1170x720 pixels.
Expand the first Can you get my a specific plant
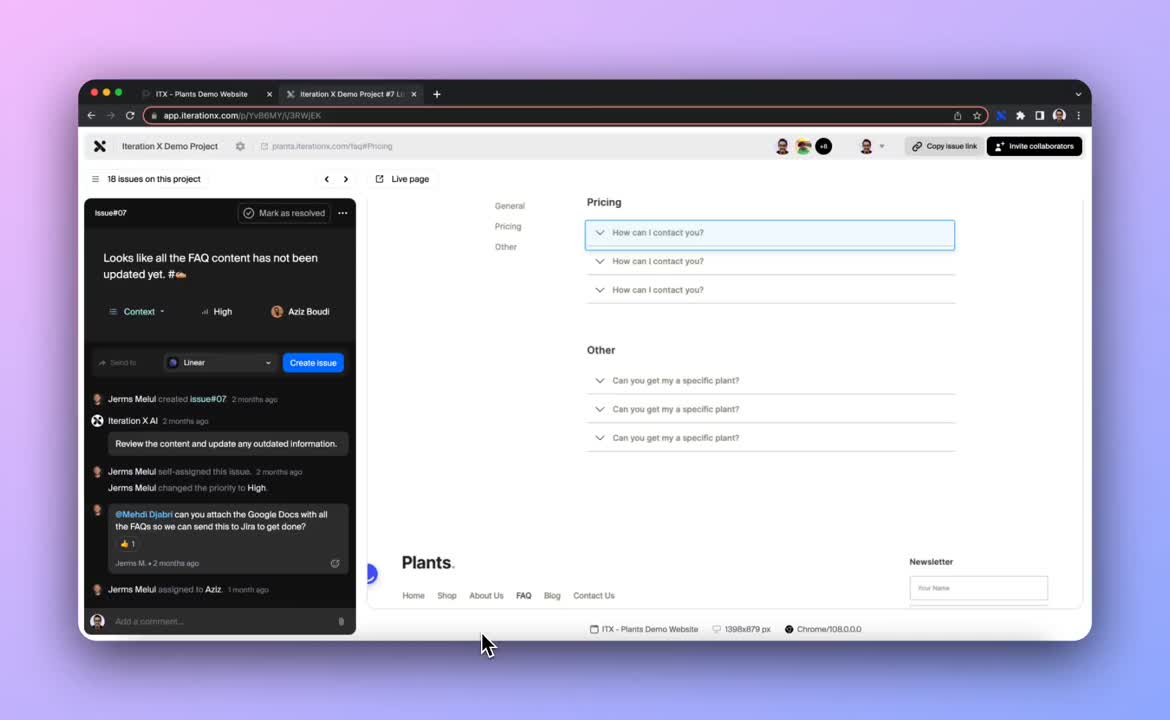tap(770, 381)
